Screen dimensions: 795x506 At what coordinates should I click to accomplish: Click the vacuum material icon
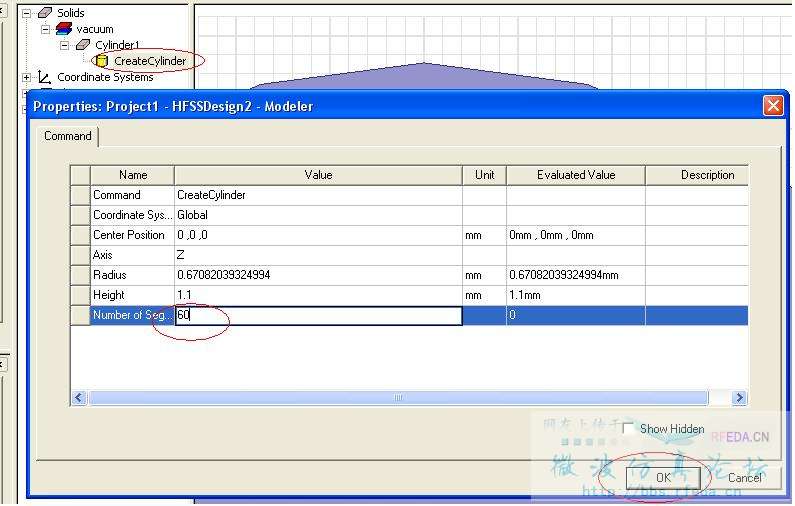(x=64, y=29)
